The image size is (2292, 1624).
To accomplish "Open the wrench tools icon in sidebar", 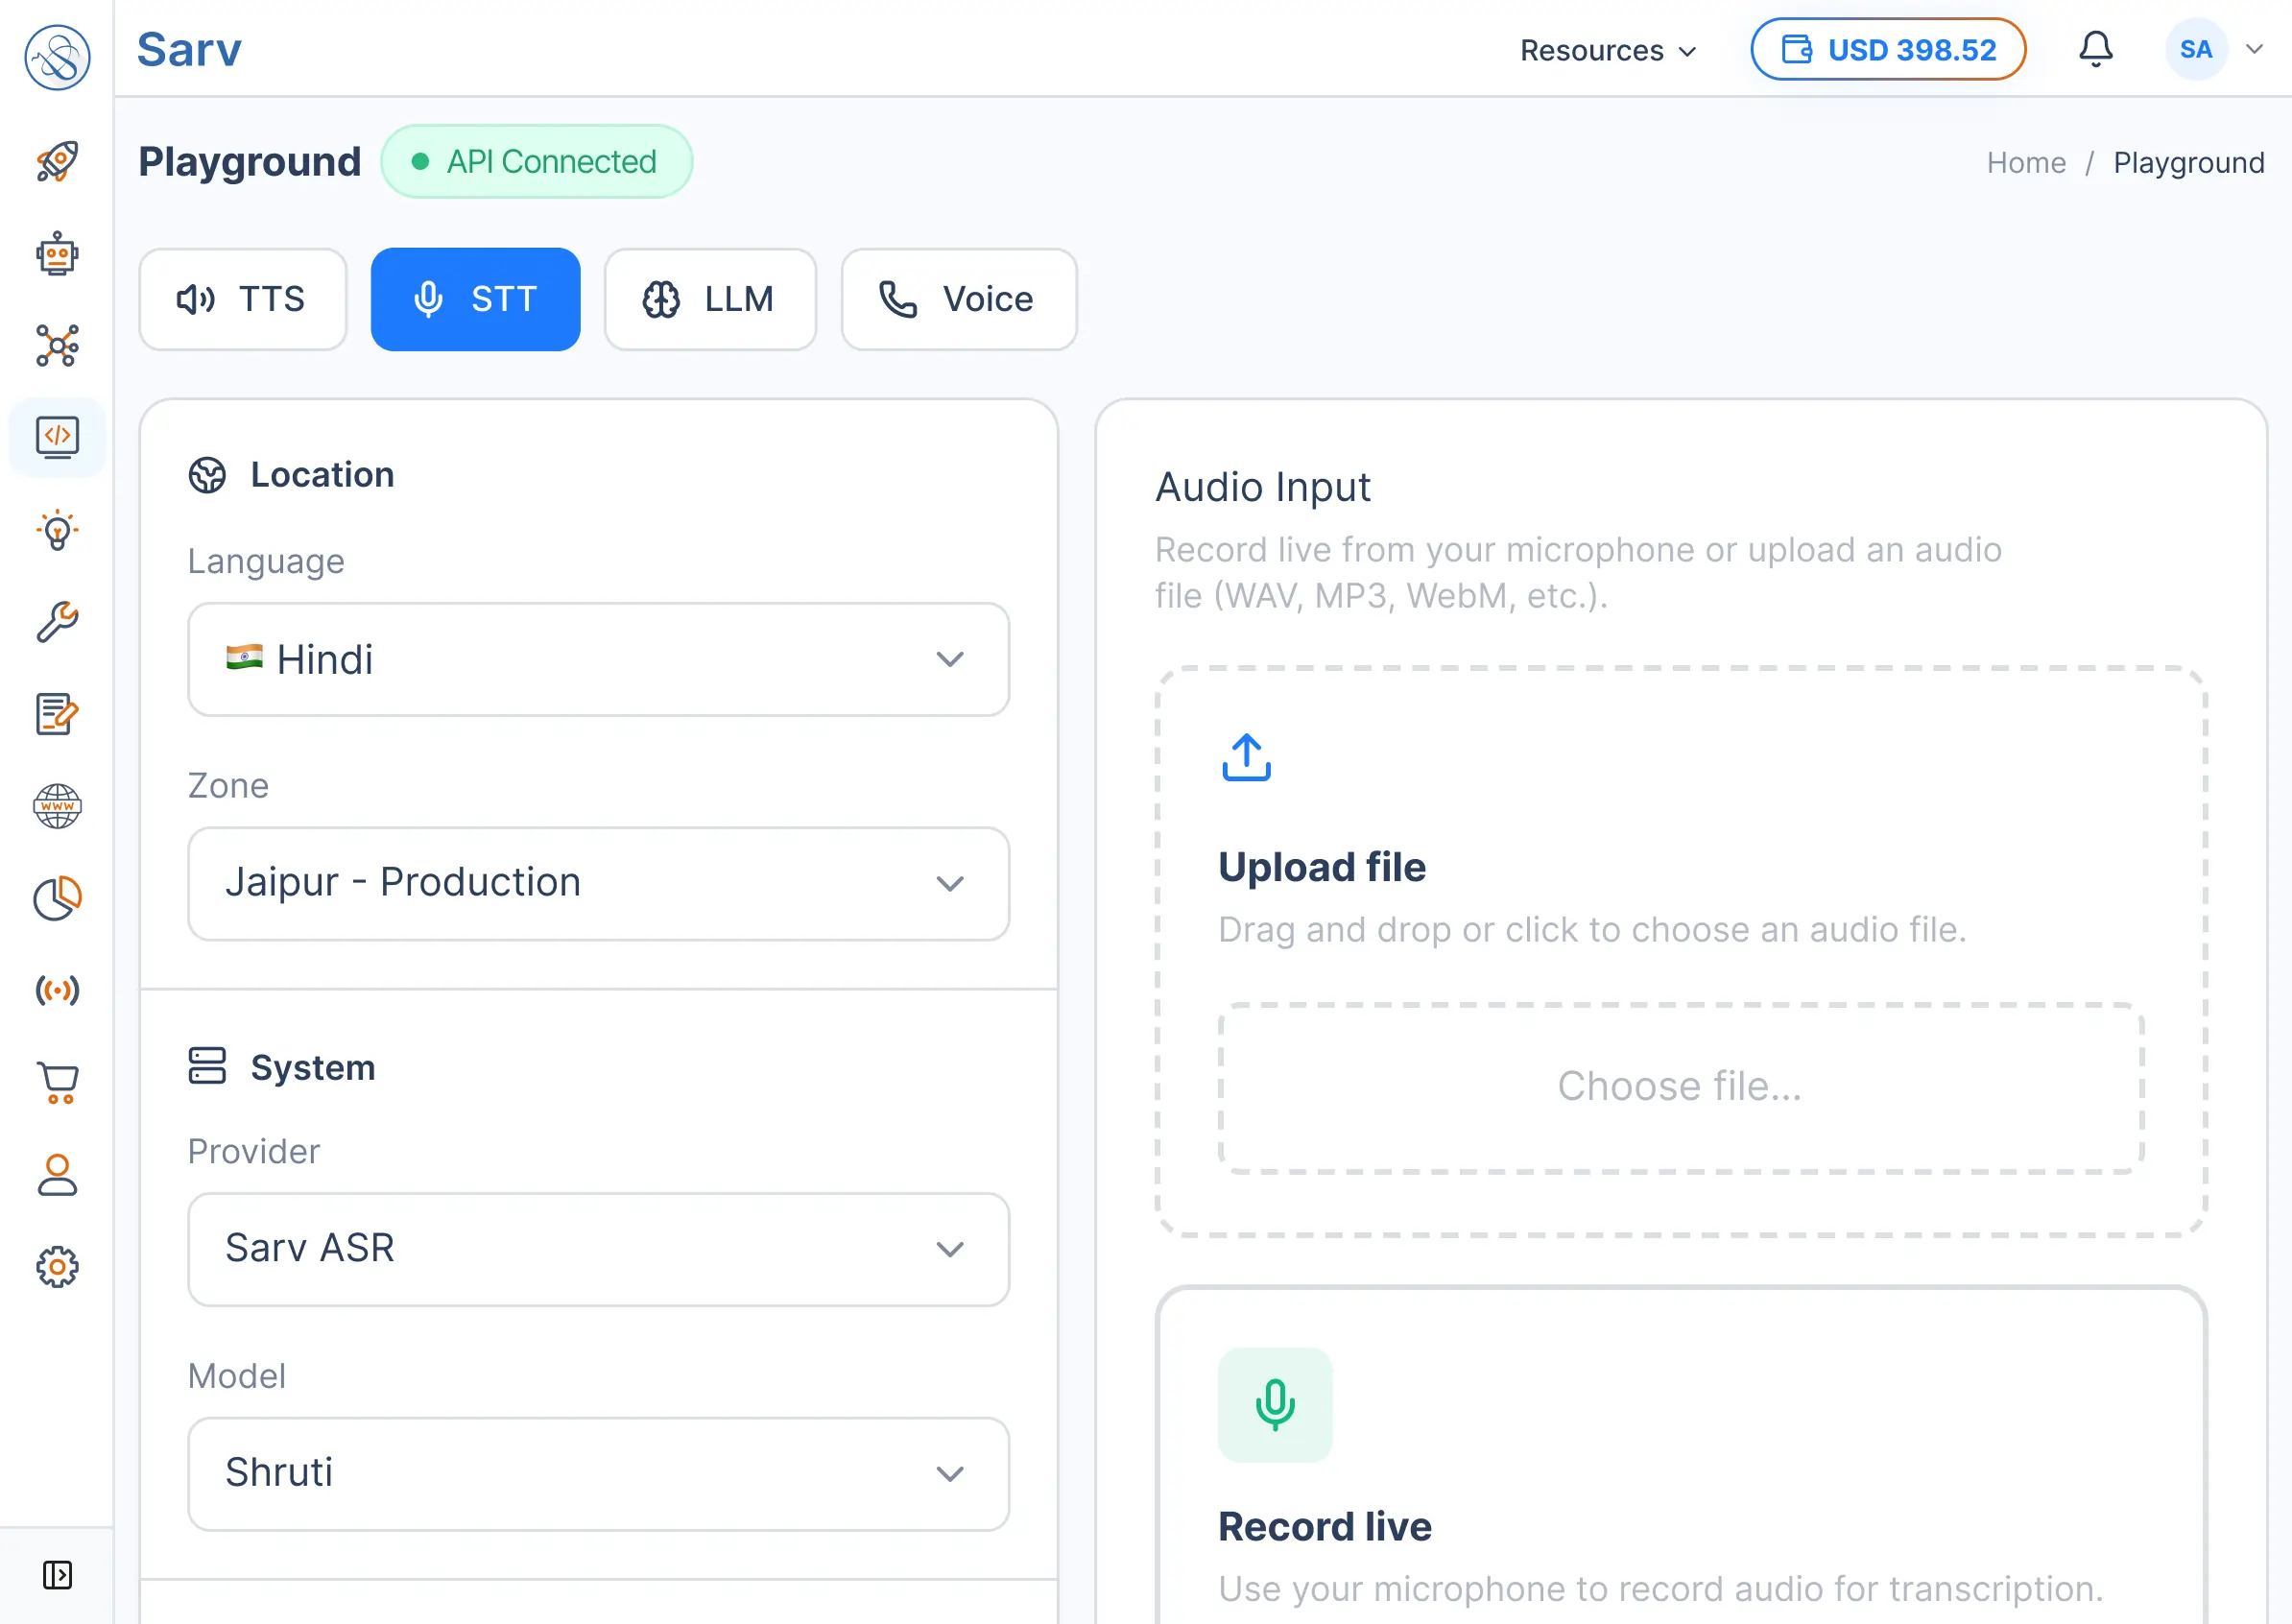I will tap(57, 622).
